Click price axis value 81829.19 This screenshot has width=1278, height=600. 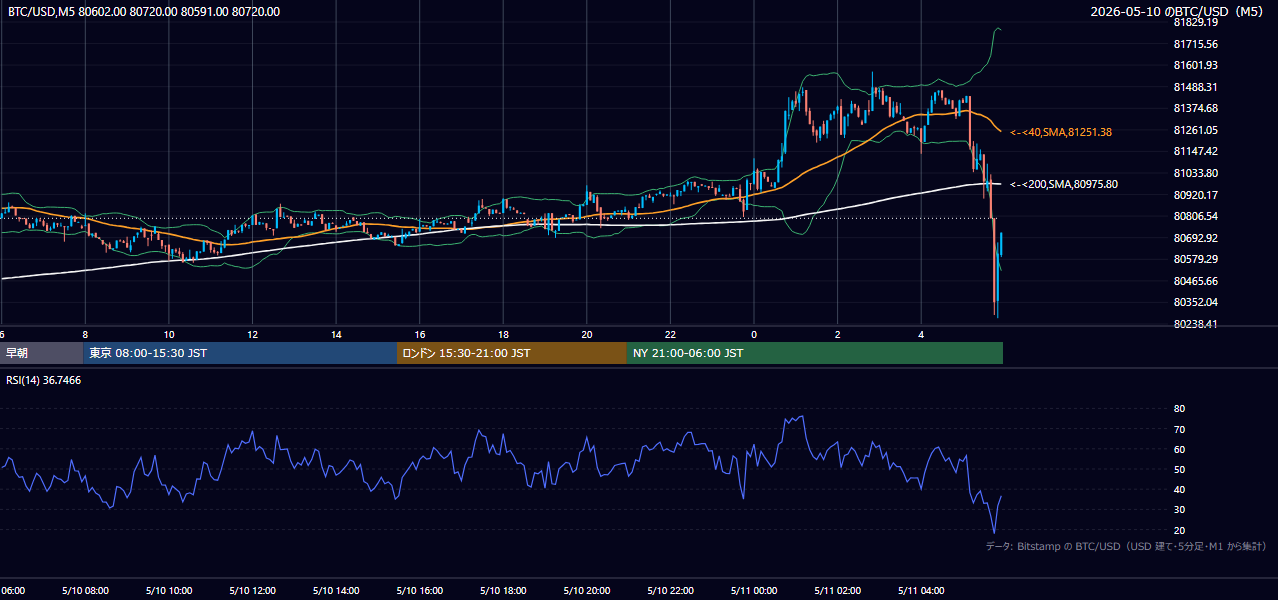[1195, 22]
